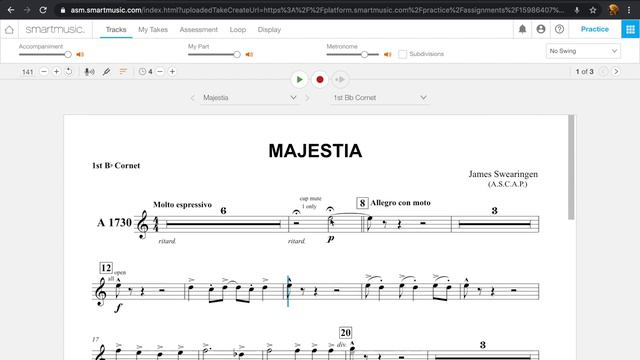Click the James Swearingen composer text
Screen dimensions: 640x360
click(503, 174)
